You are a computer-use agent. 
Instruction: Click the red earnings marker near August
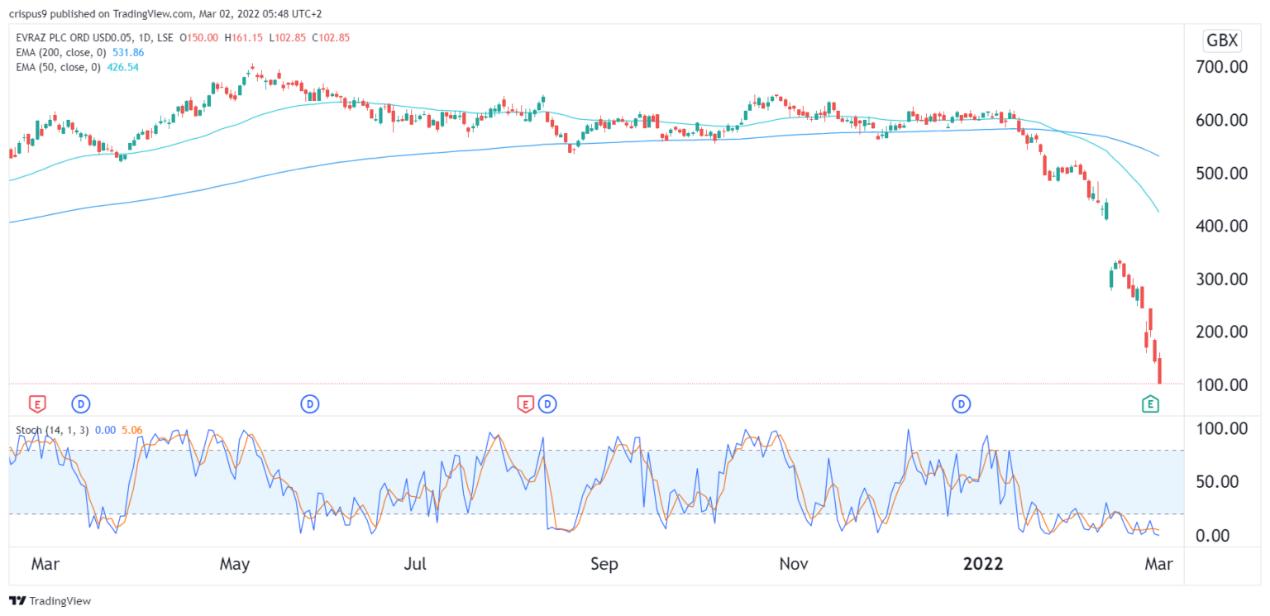click(x=525, y=404)
